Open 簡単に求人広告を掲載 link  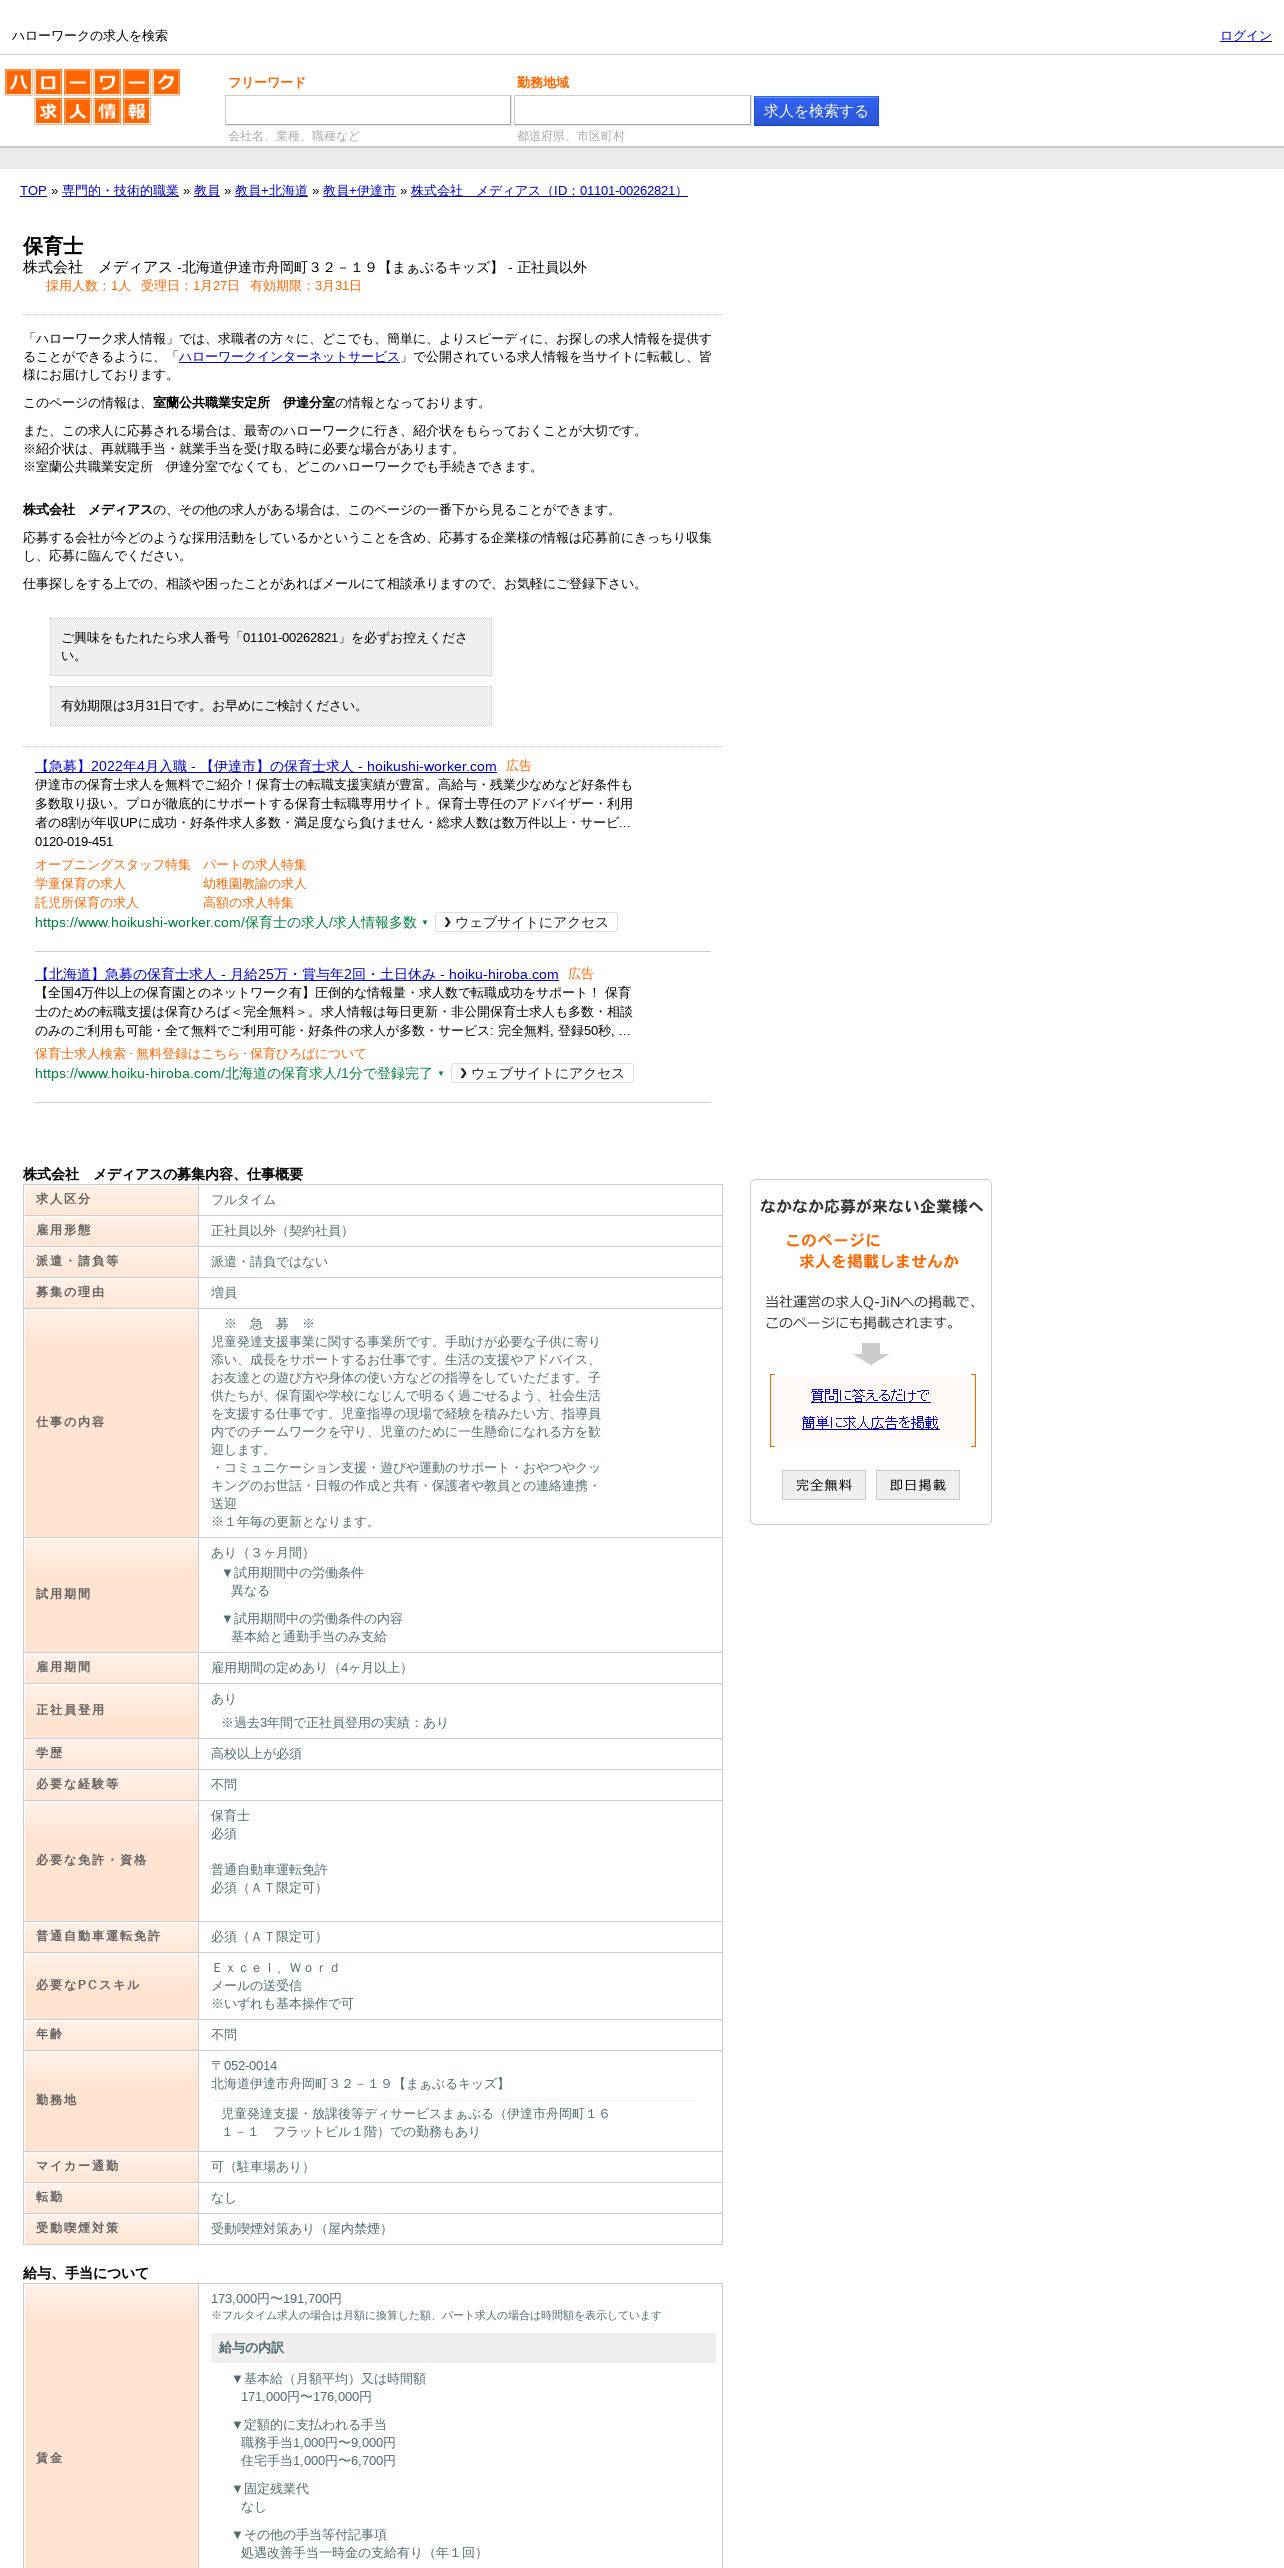[x=870, y=1423]
